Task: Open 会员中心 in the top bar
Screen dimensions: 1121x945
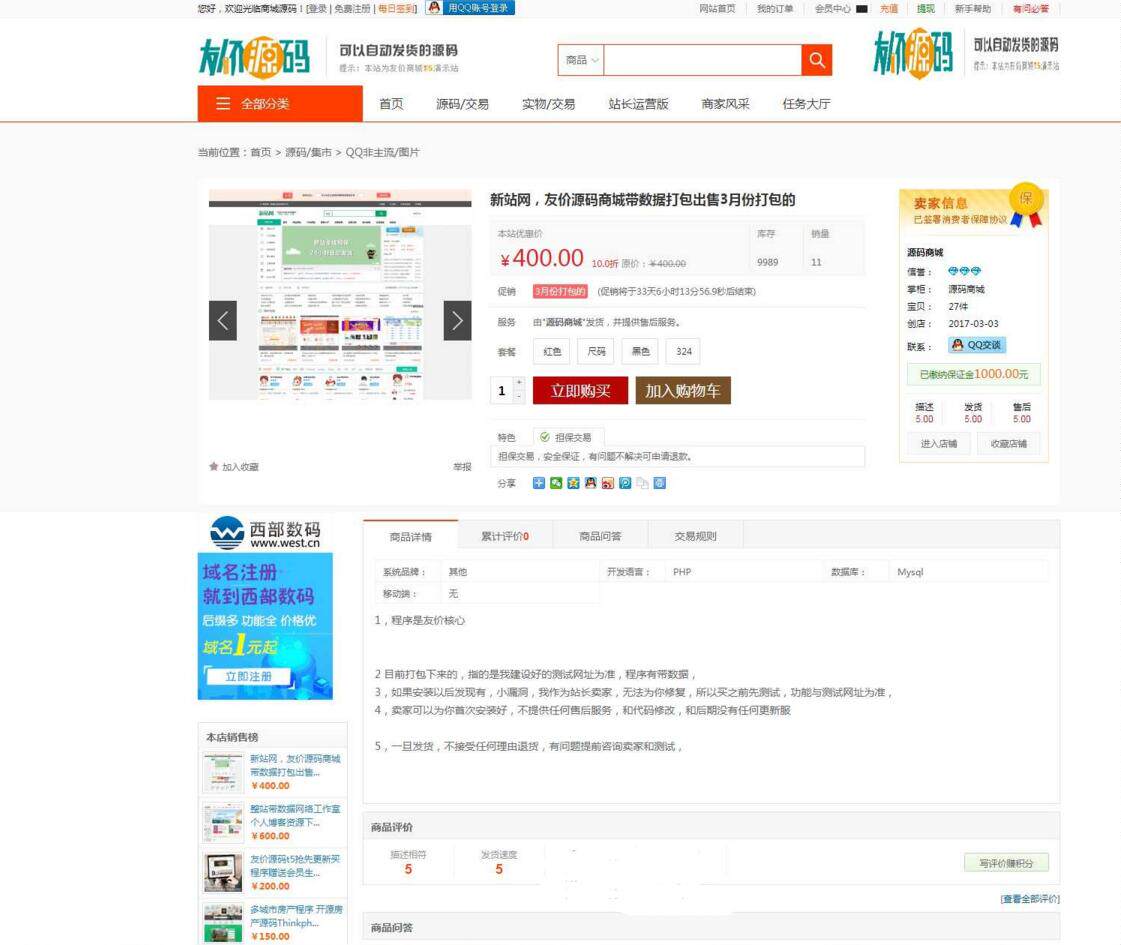Action: [x=832, y=9]
